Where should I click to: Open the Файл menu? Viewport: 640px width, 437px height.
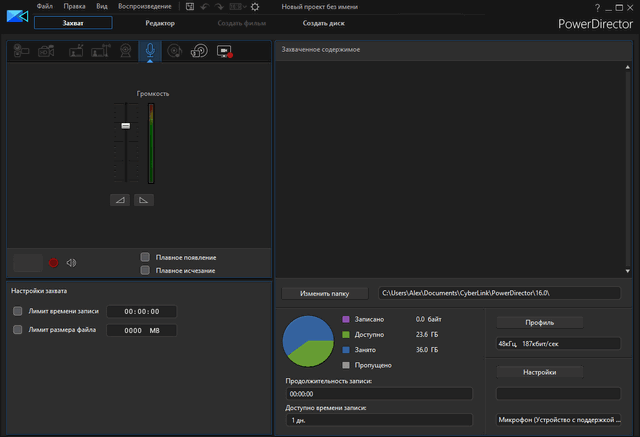(44, 7)
